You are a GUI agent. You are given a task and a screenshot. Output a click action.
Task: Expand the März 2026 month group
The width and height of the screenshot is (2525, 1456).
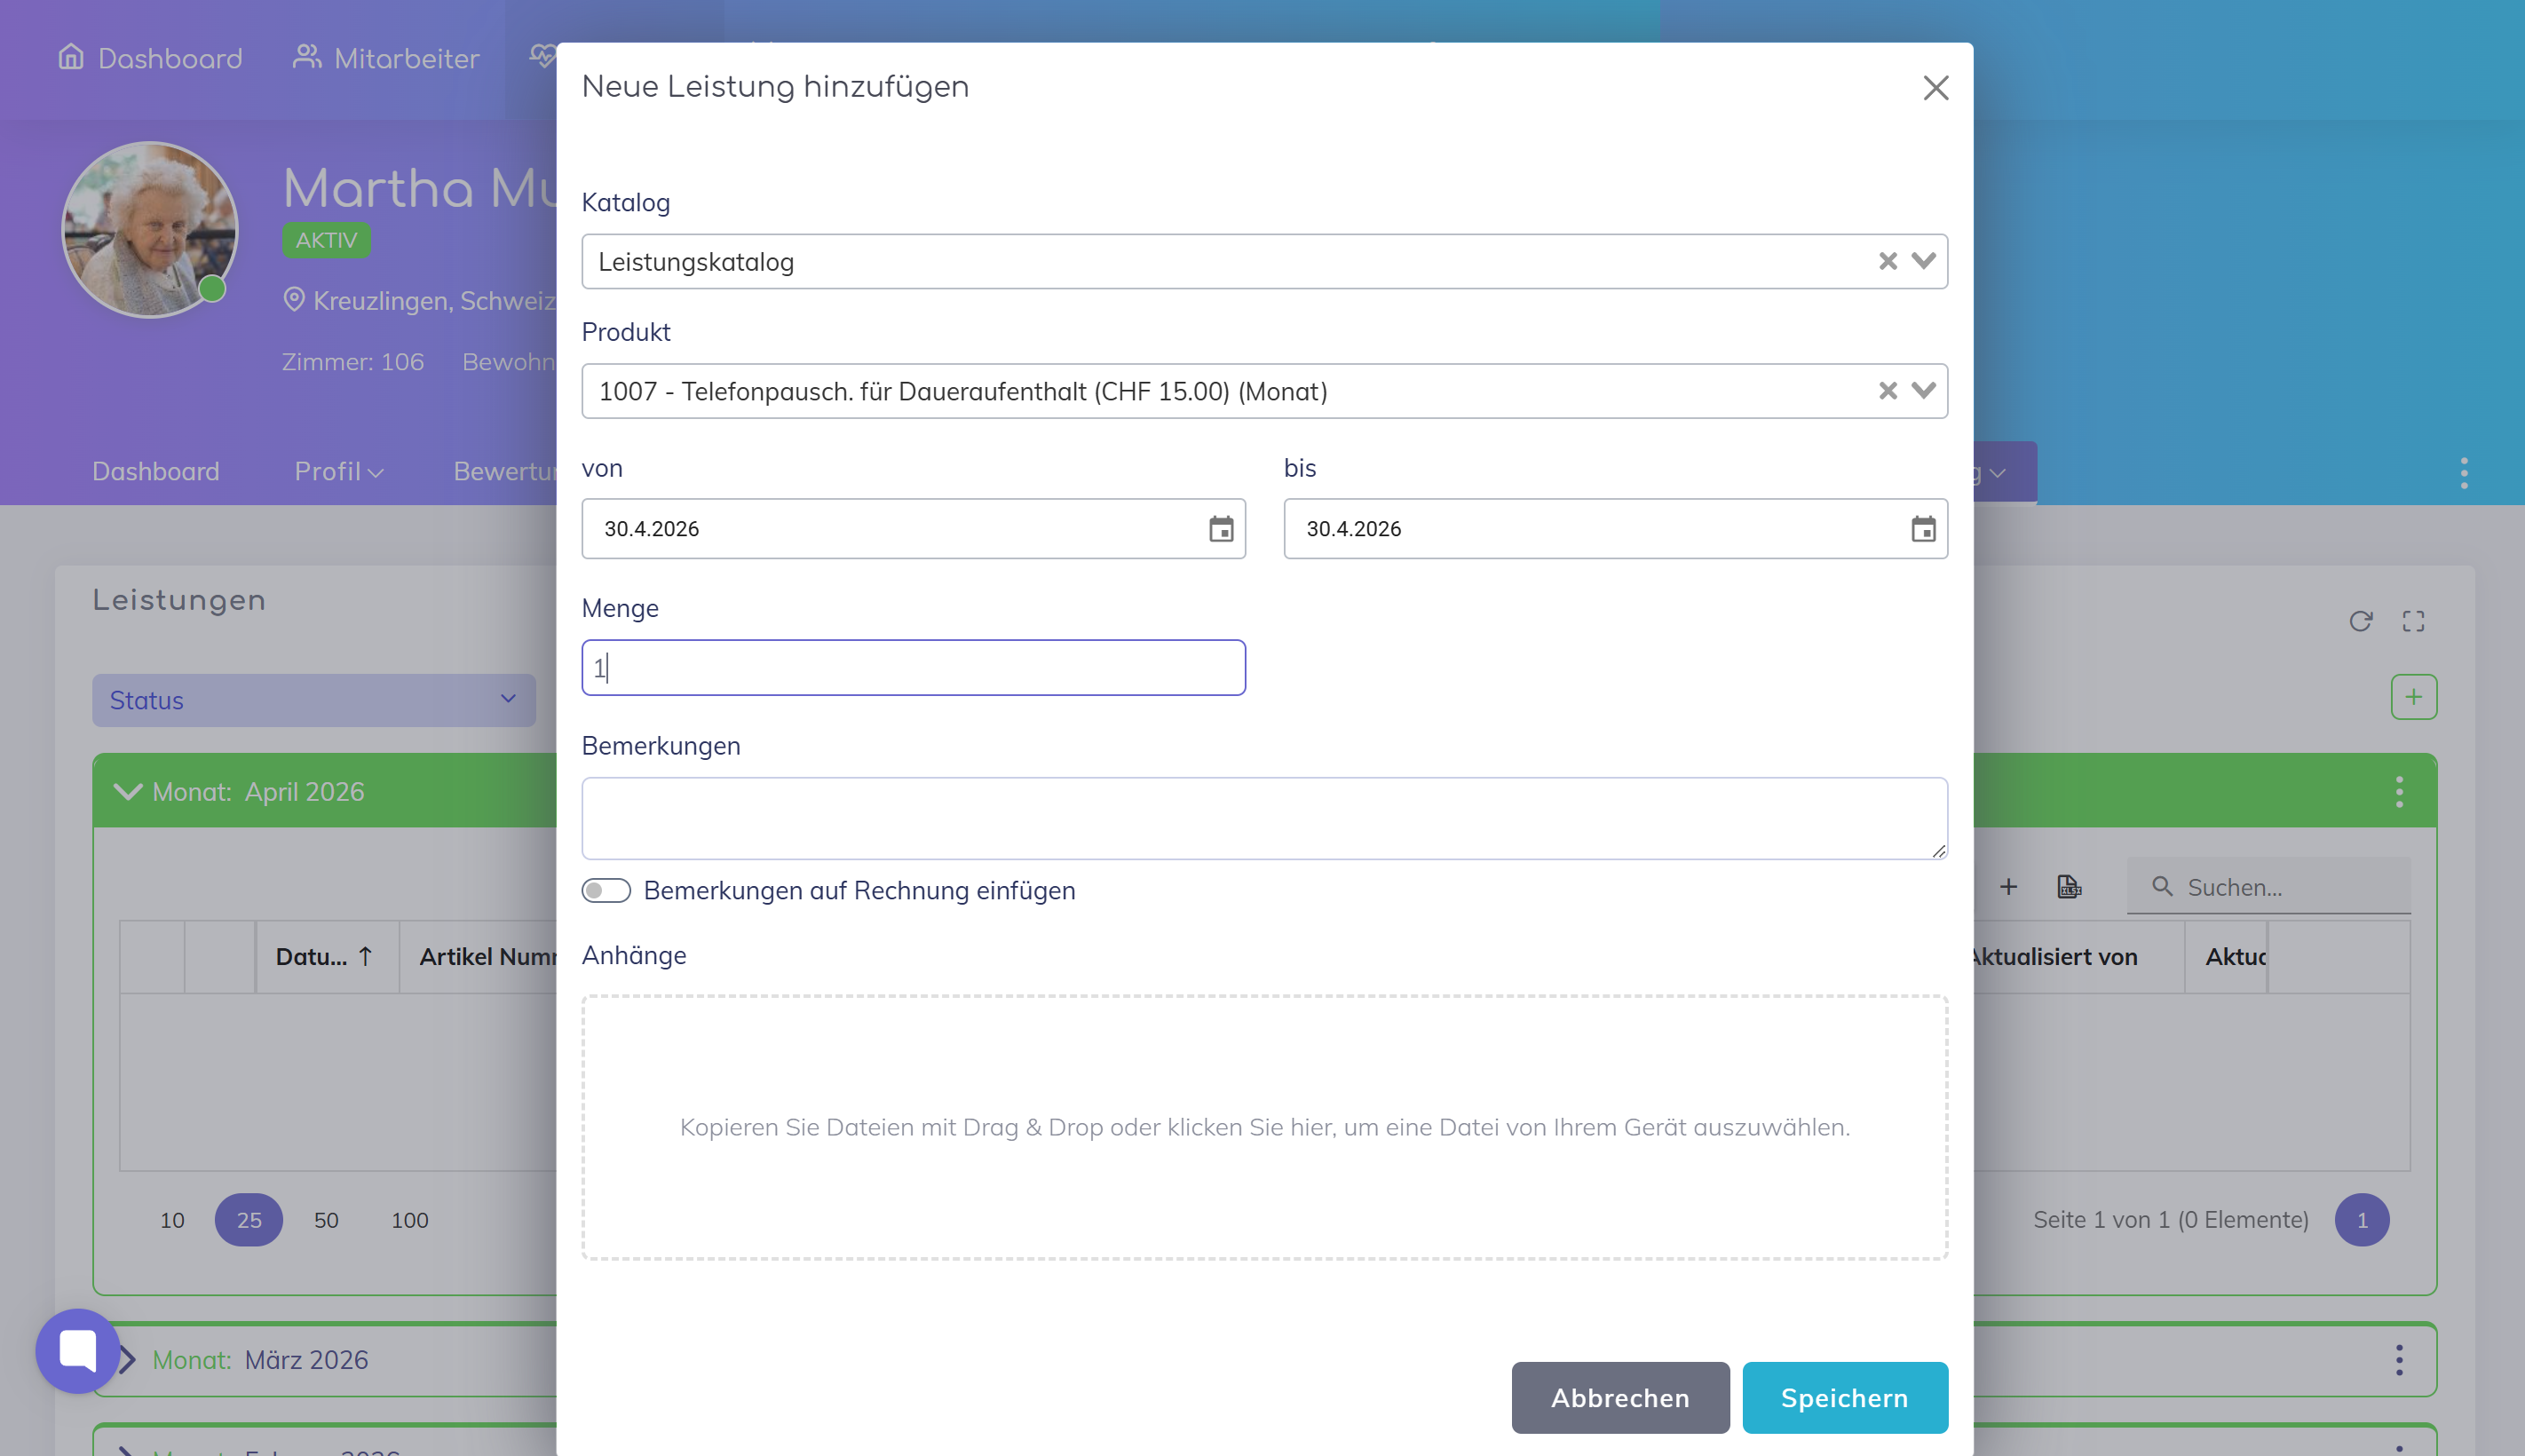click(127, 1359)
